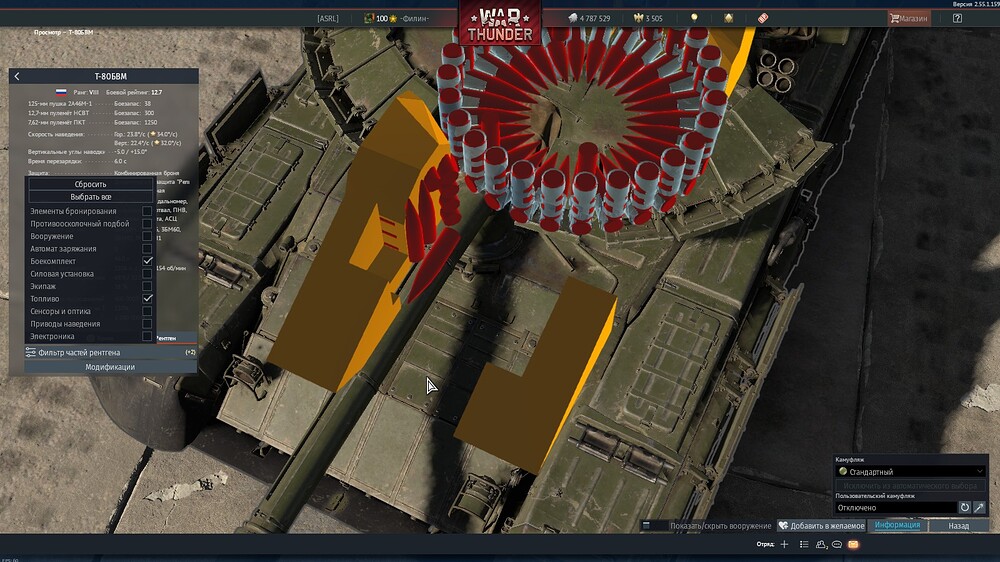
Task: Open Модификации button
Action: [x=110, y=367]
